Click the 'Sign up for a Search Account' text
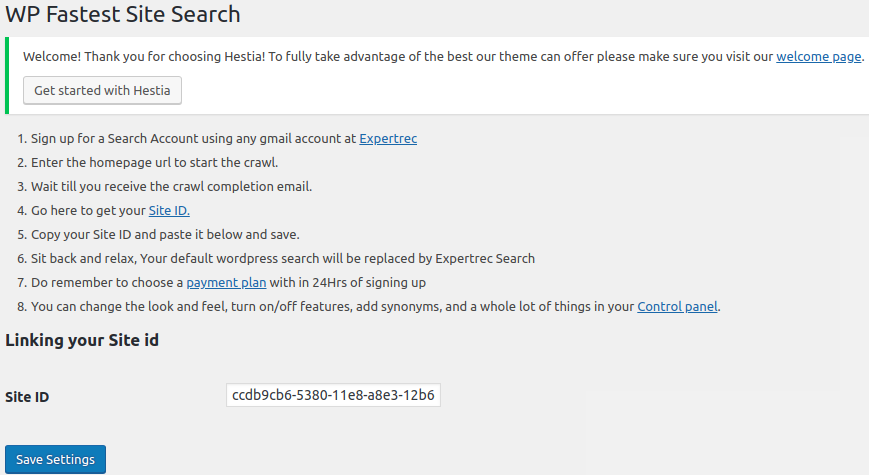Screen dimensions: 869x475 click(190, 139)
